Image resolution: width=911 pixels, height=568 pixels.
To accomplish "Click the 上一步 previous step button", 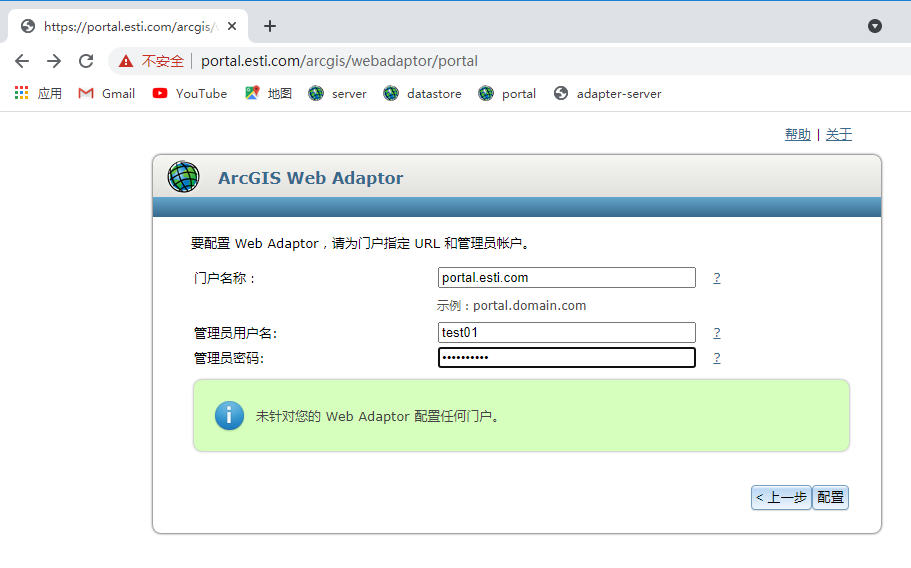I will (781, 498).
